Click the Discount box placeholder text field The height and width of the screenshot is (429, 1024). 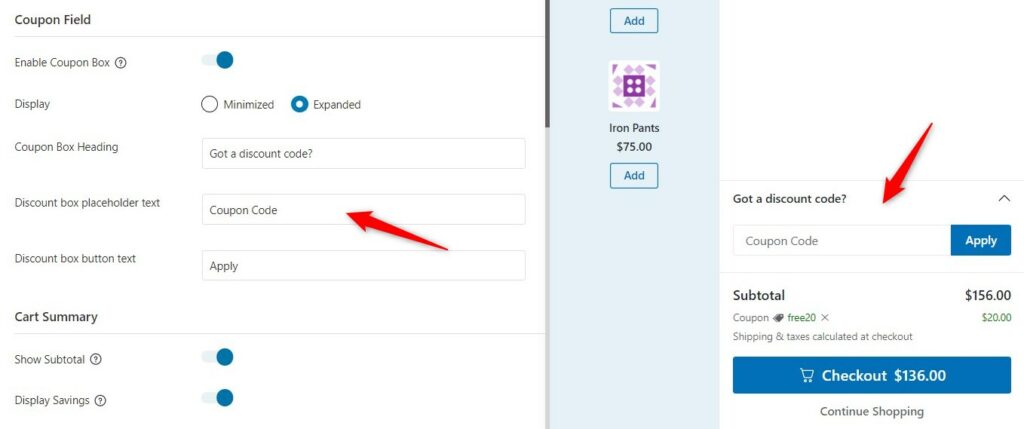364,210
